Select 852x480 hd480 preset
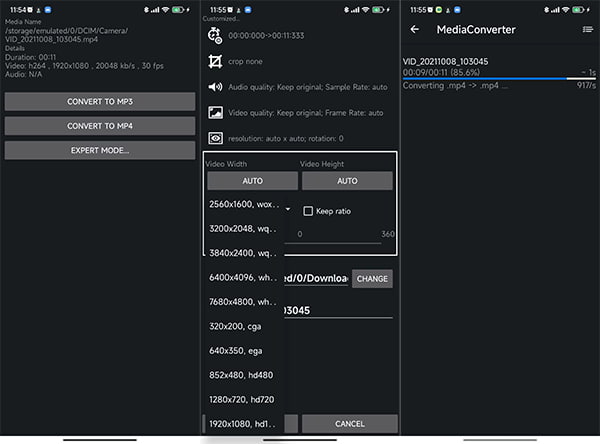Screen dimensions: 600x444 point(243,375)
